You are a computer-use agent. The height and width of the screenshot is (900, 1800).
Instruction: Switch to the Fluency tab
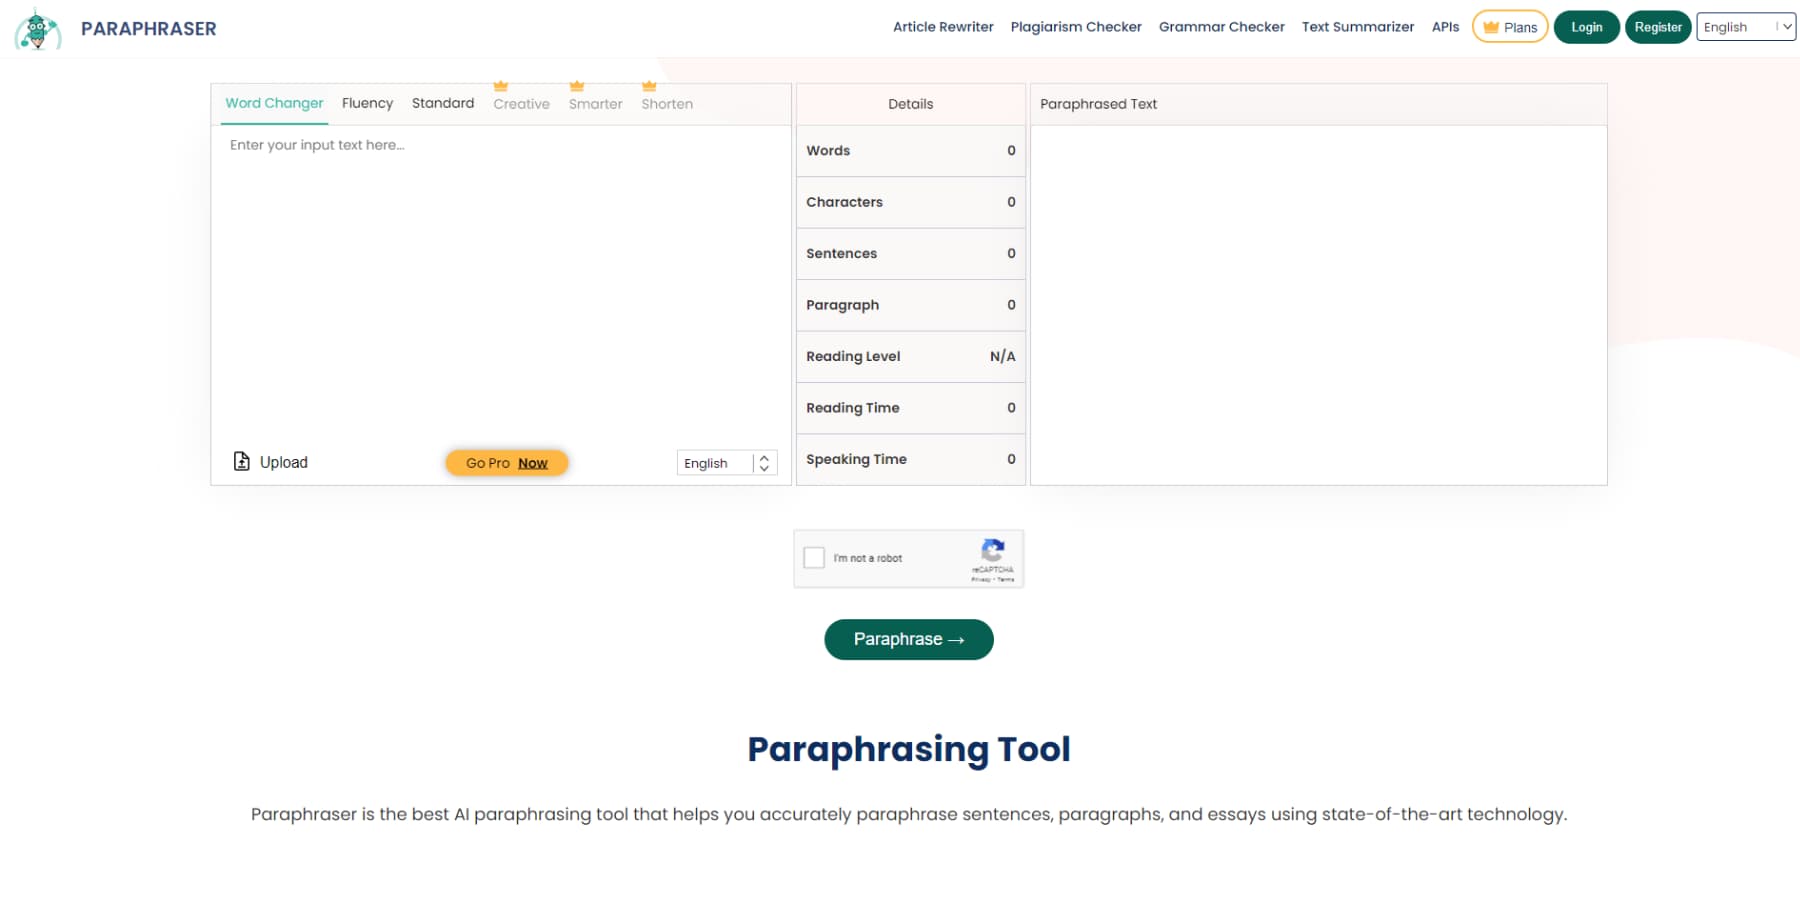(x=367, y=103)
